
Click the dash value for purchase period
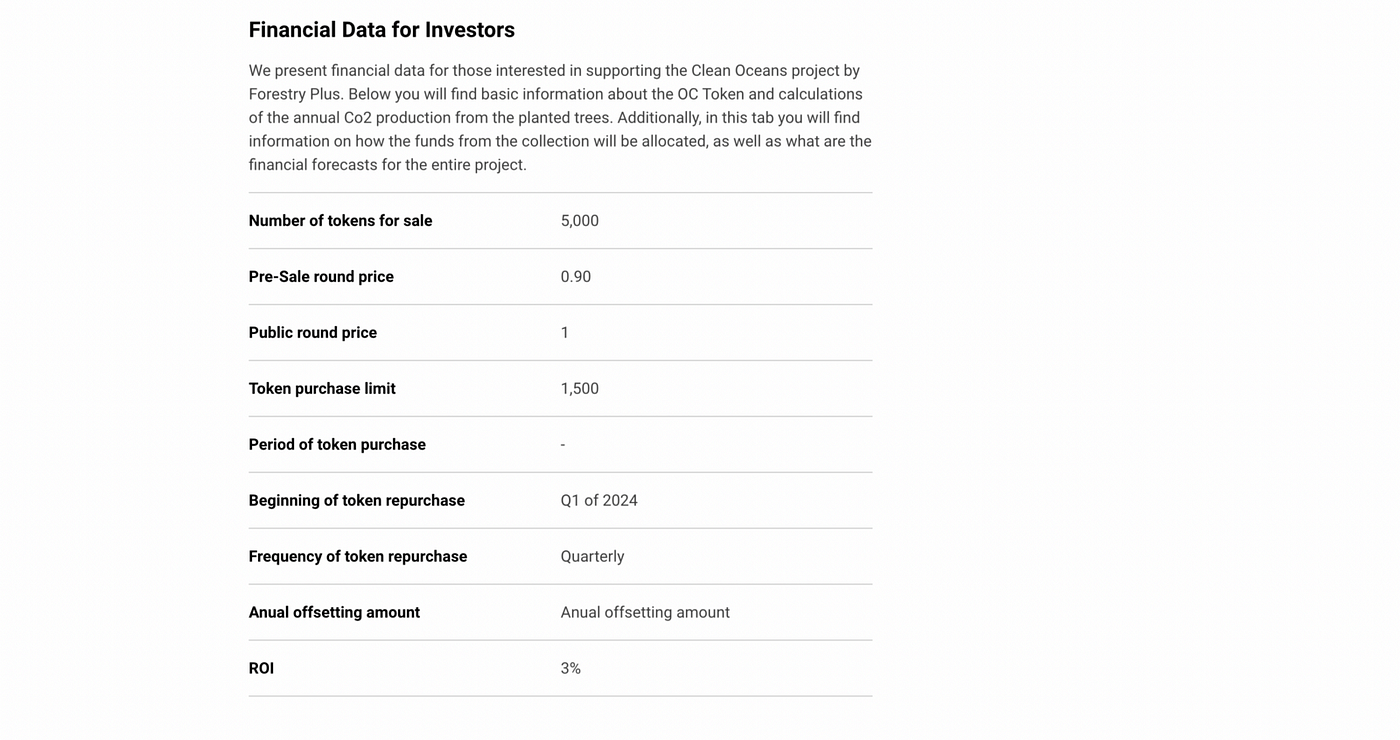pyautogui.click(x=563, y=445)
